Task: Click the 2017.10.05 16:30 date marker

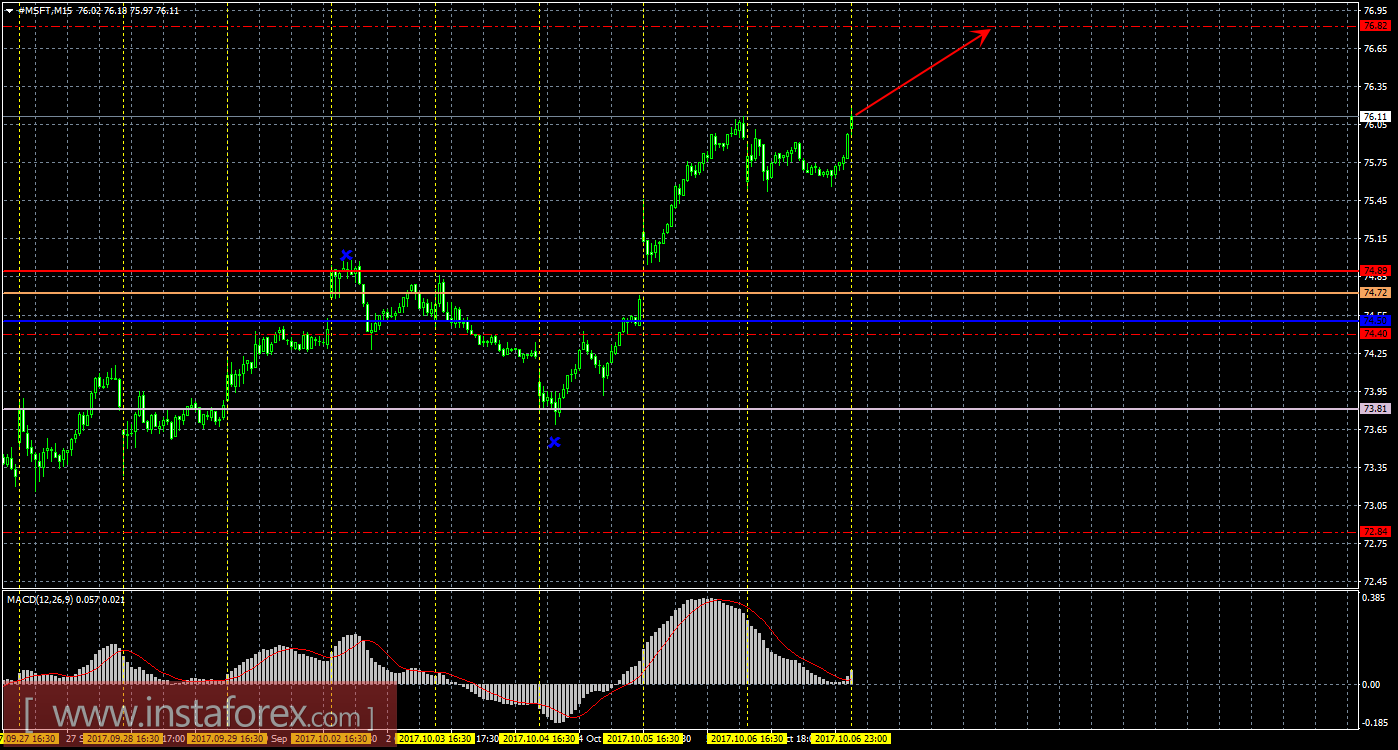Action: coord(644,739)
